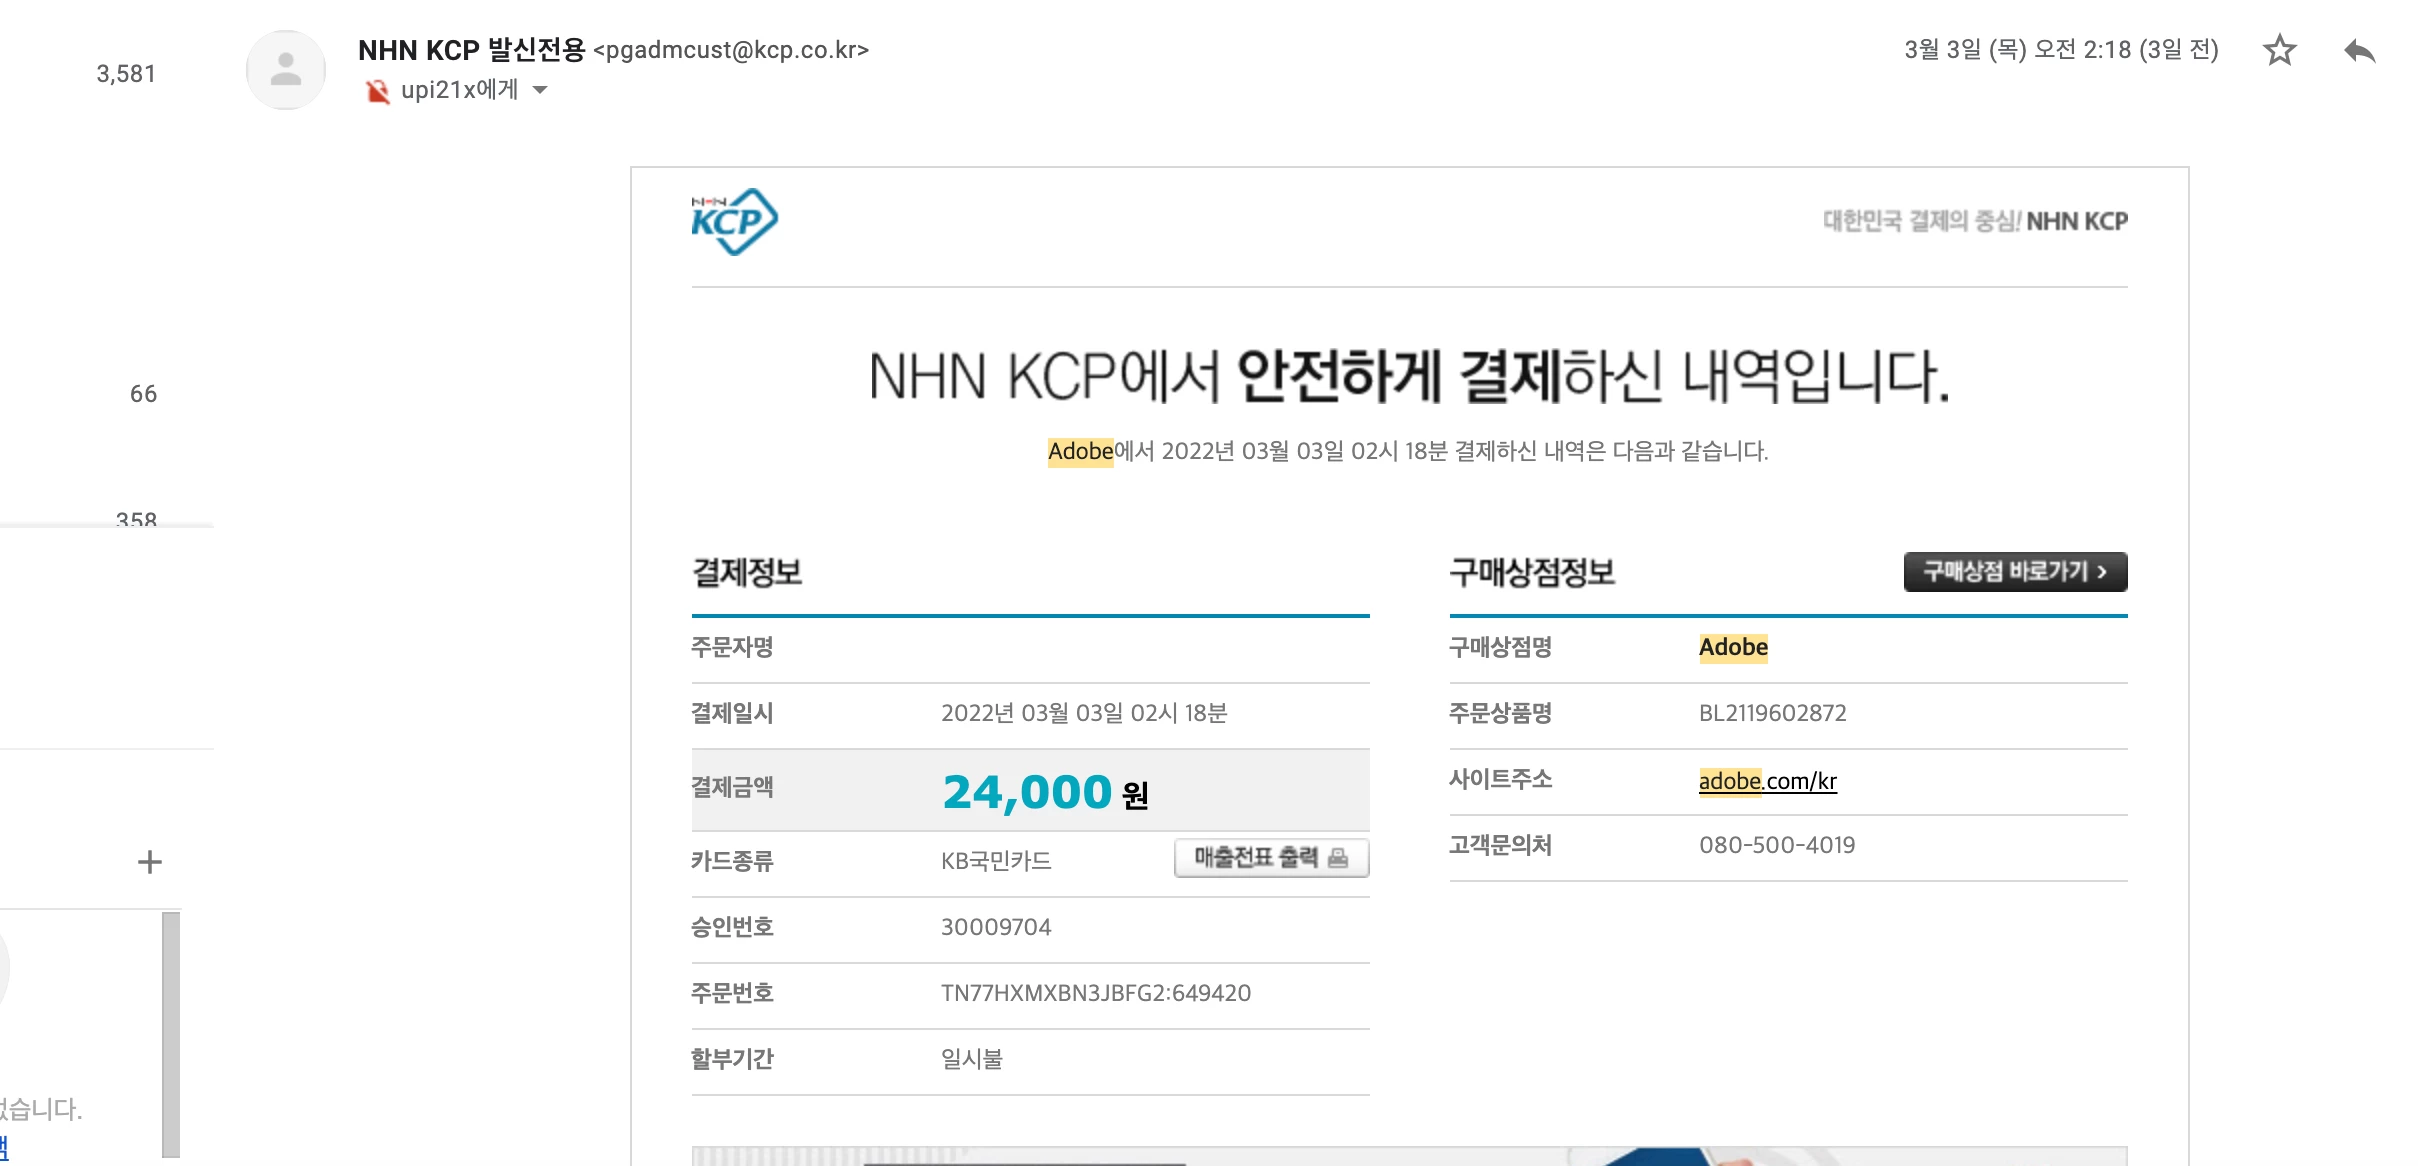Click store name Adobe in 구매상점명 row
The width and height of the screenshot is (2418, 1166).
[x=1733, y=647]
